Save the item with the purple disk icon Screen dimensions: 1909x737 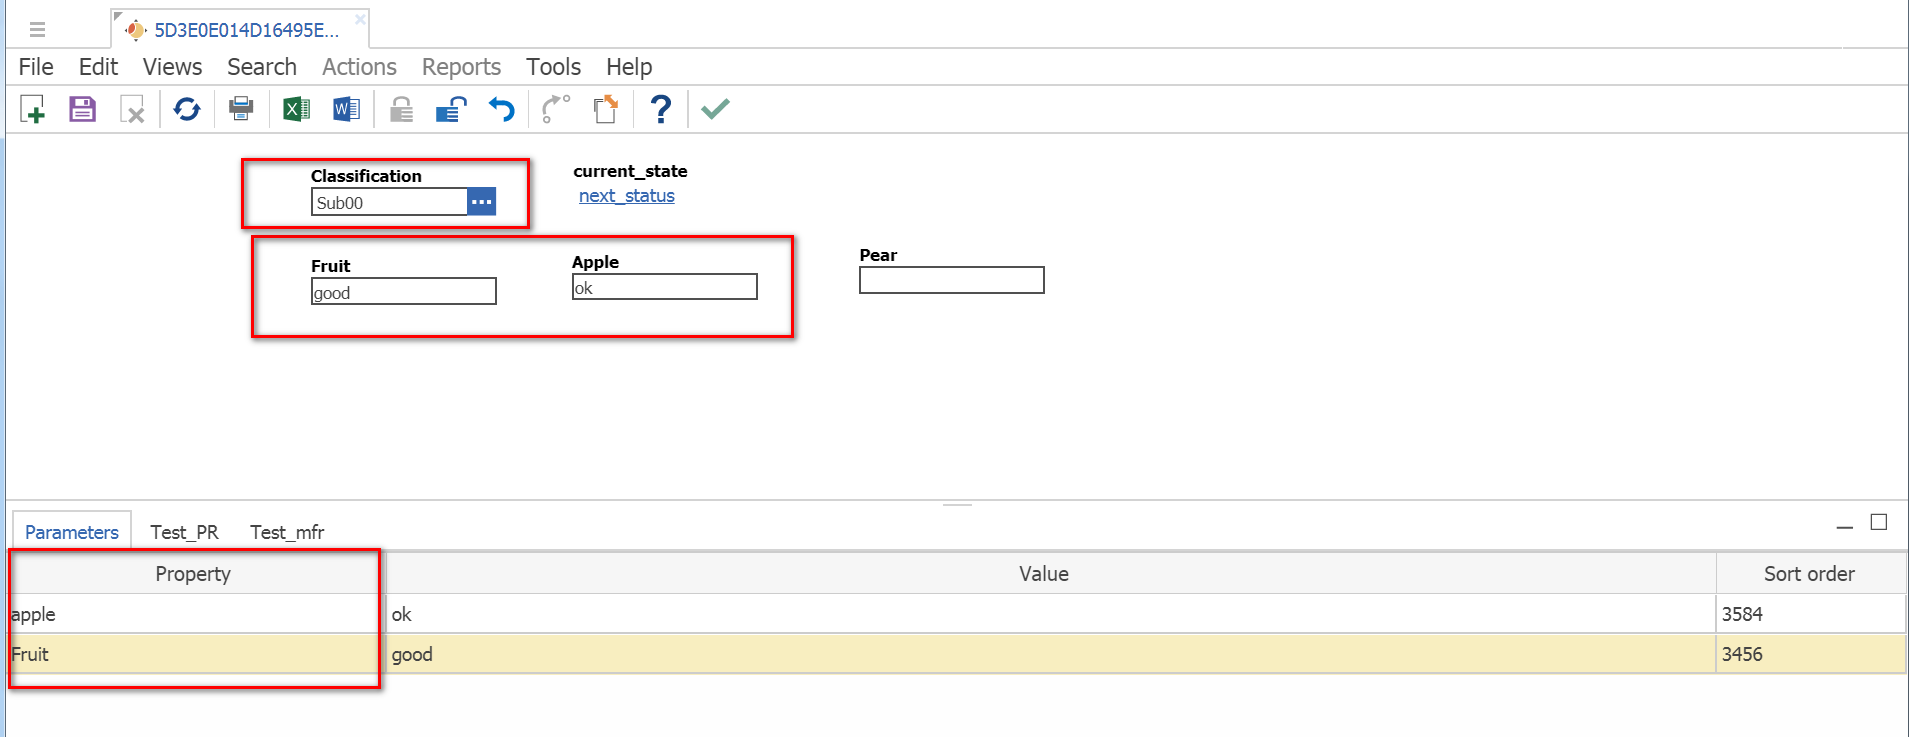click(82, 109)
